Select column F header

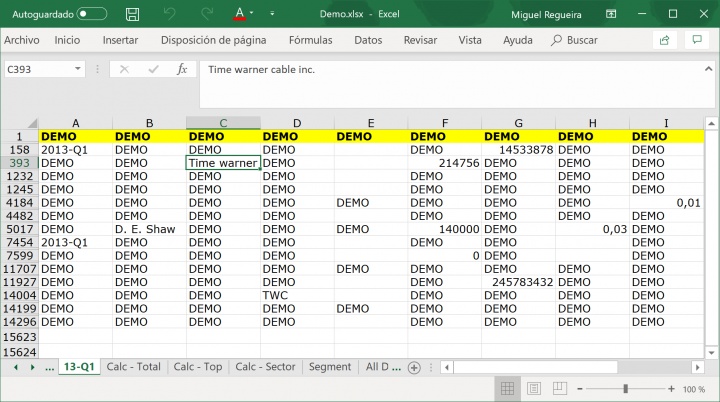click(x=444, y=123)
